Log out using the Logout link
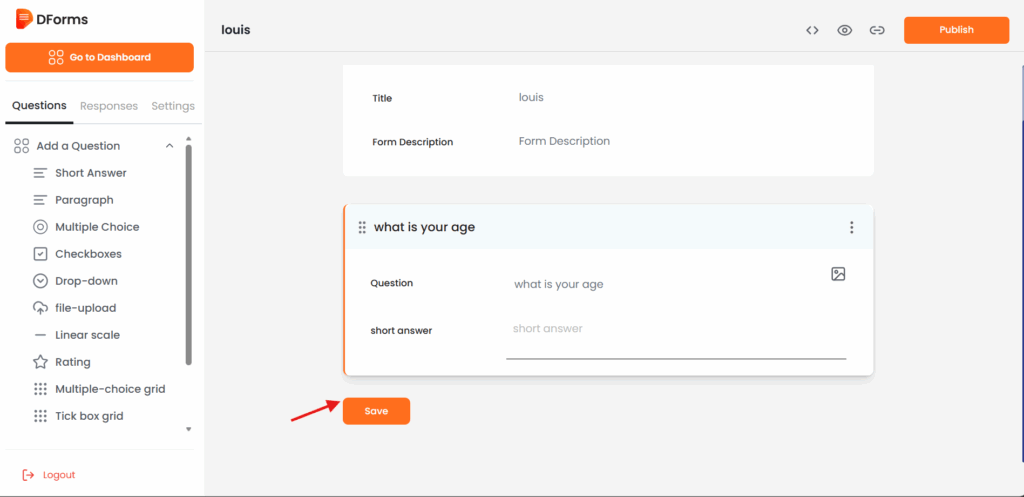This screenshot has height=497, width=1024. point(58,475)
